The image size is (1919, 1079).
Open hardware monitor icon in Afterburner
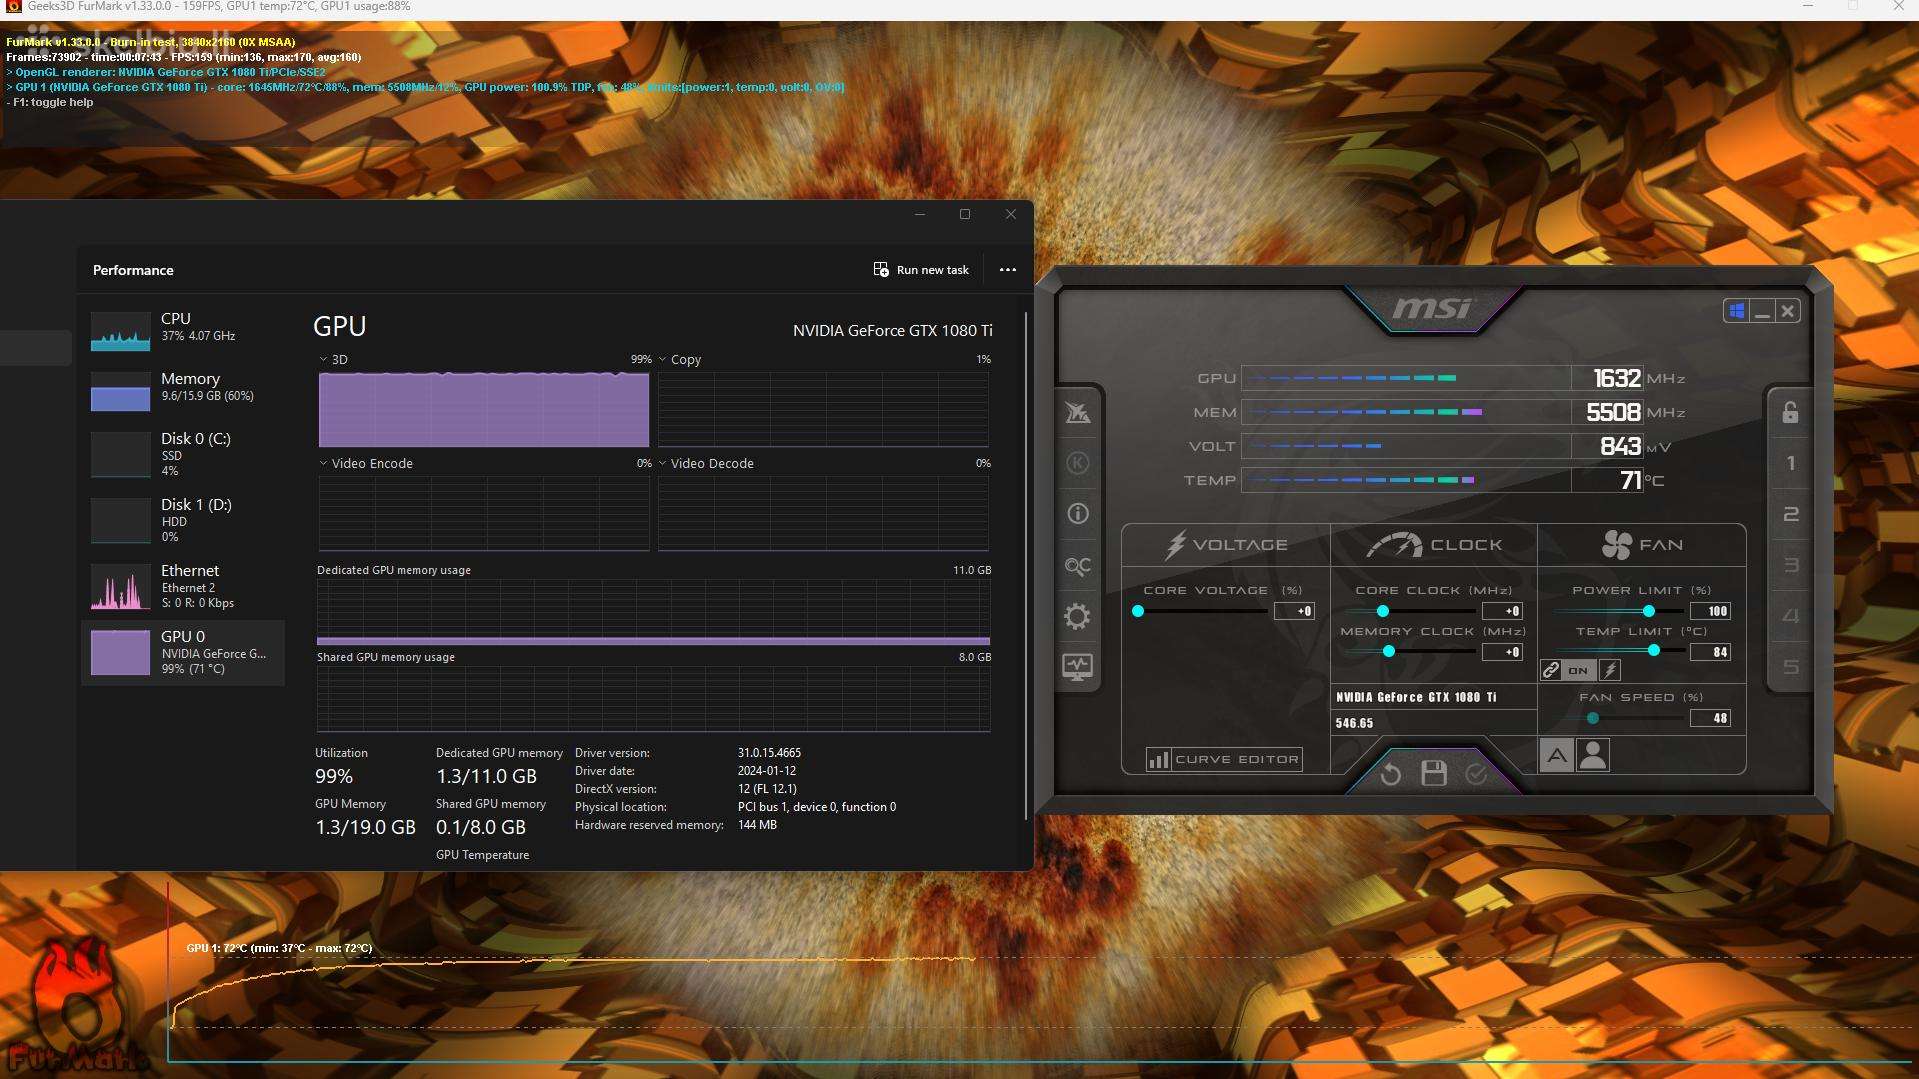(1077, 667)
